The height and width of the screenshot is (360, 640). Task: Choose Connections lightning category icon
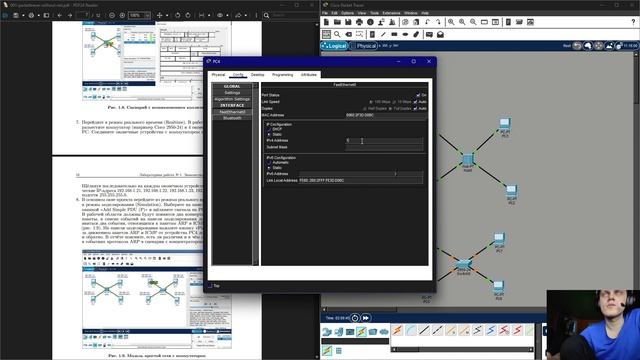click(x=361, y=332)
